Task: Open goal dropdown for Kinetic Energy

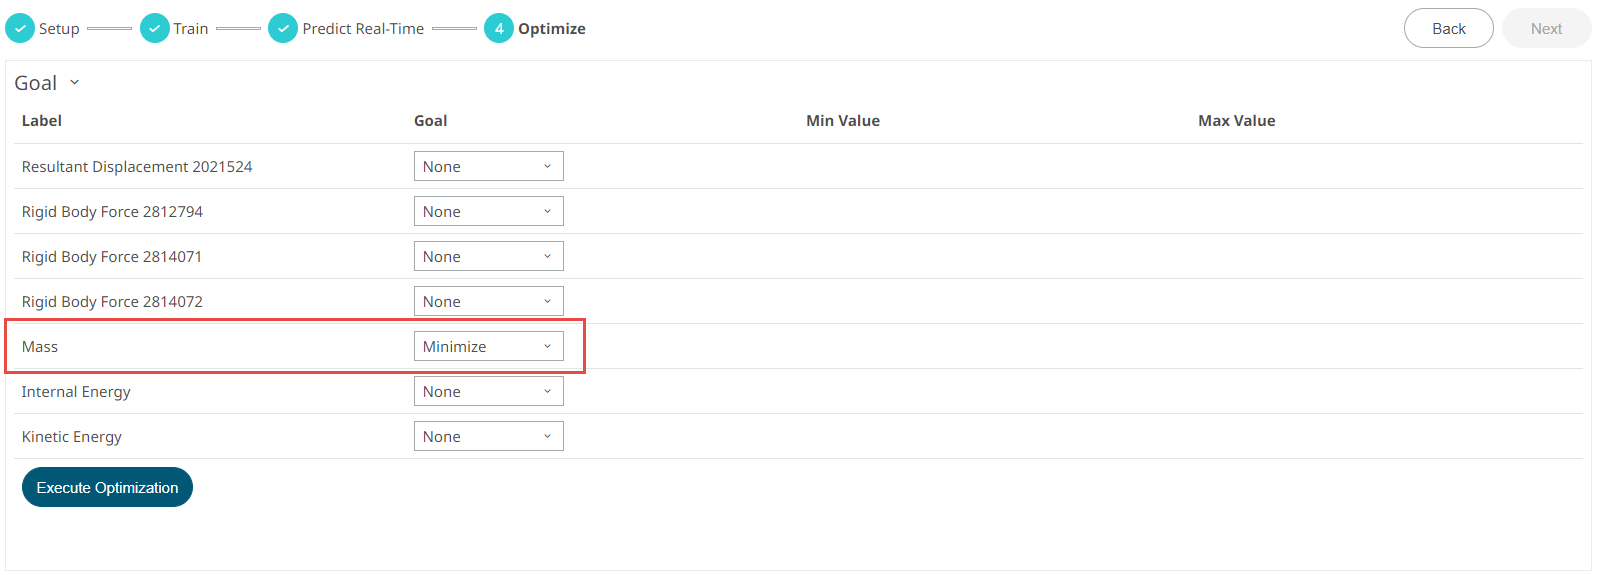Action: [x=488, y=436]
